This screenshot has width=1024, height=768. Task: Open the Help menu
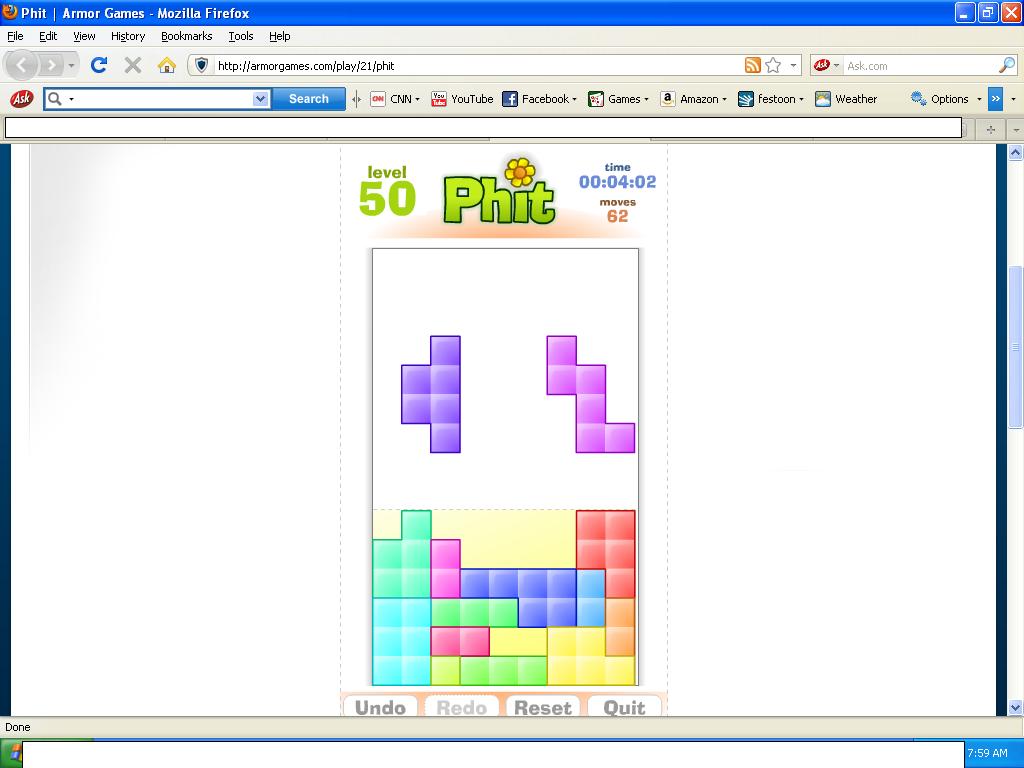tap(280, 36)
